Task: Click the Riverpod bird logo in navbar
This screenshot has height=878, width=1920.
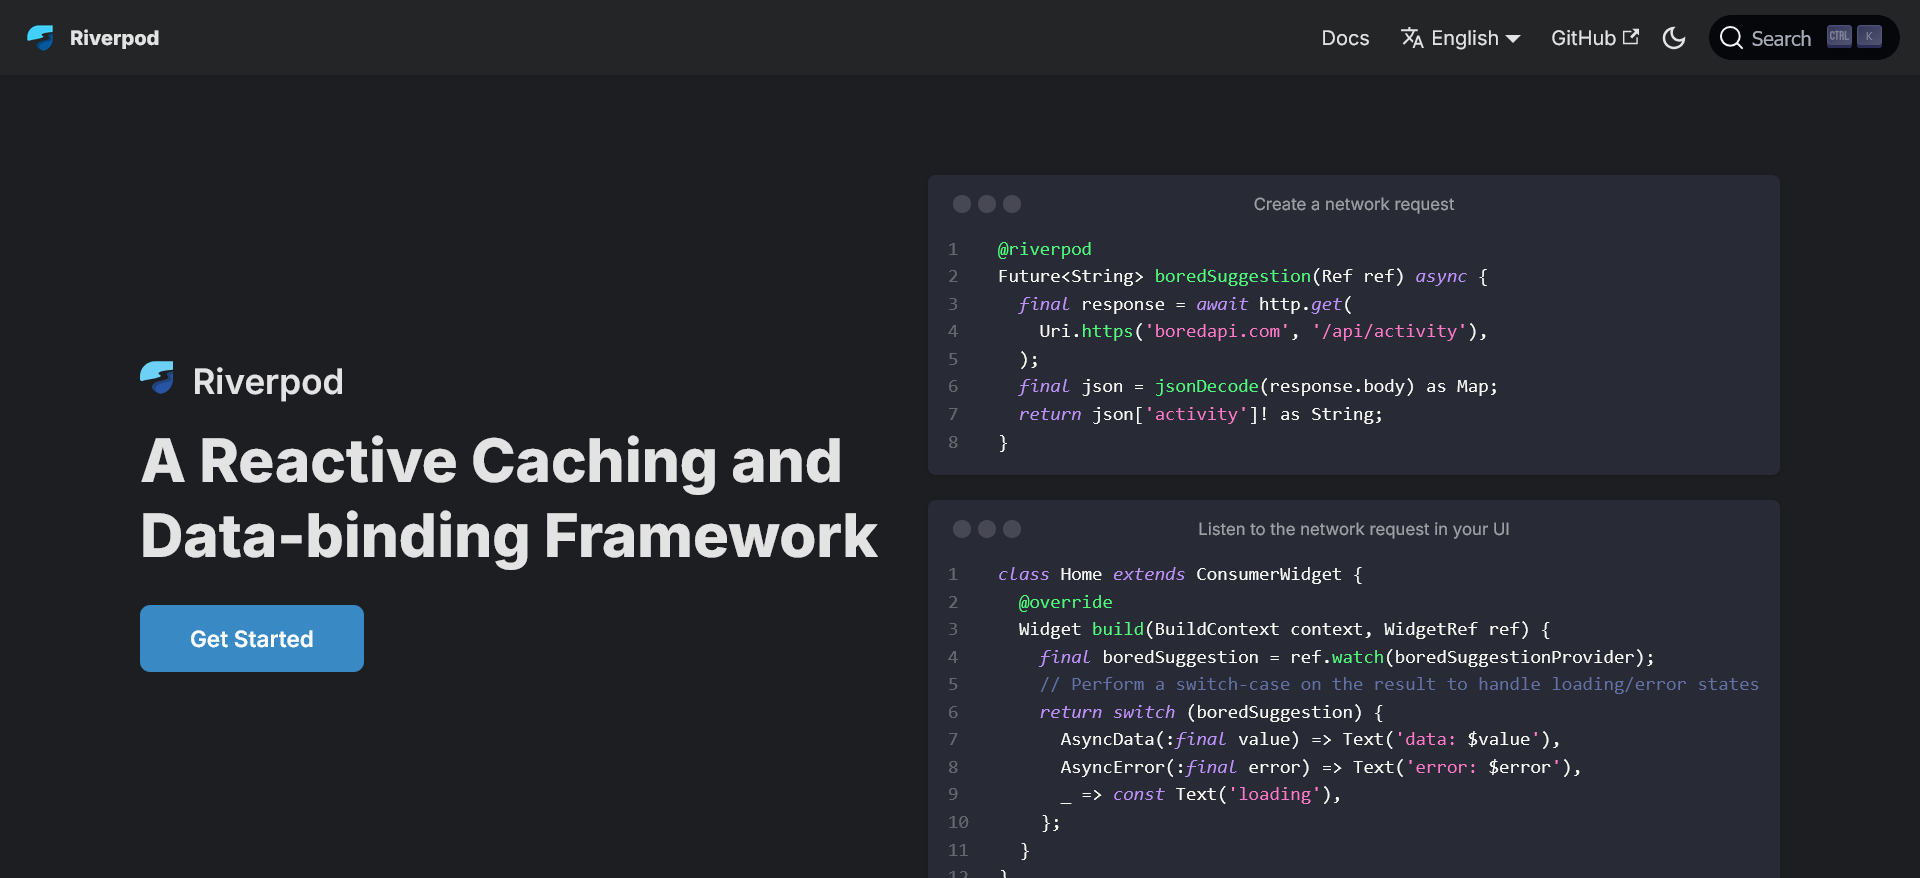Action: [x=40, y=38]
